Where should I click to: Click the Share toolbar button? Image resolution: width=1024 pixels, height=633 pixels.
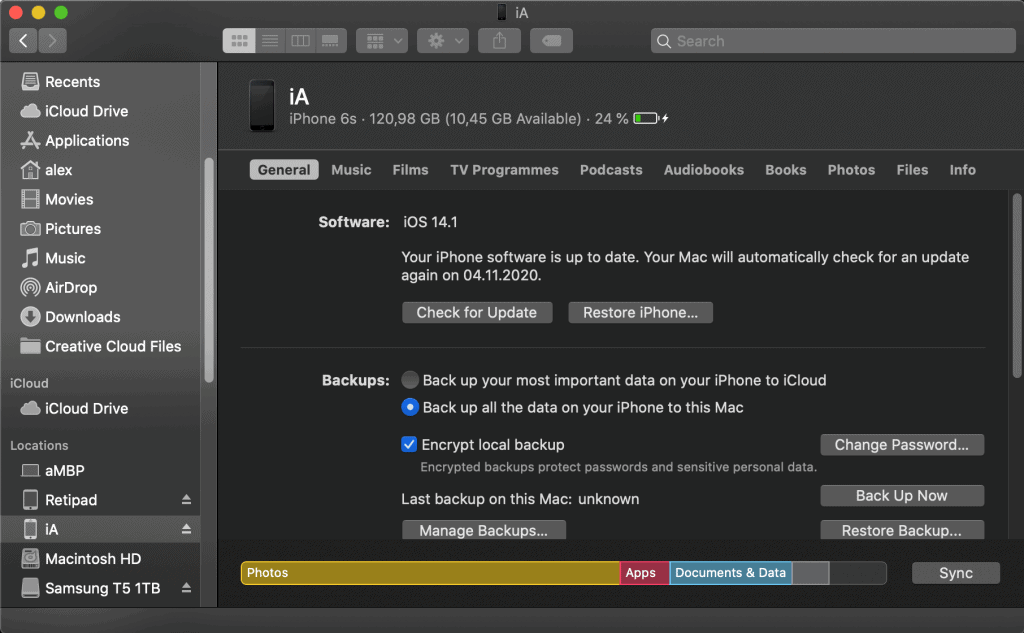500,41
